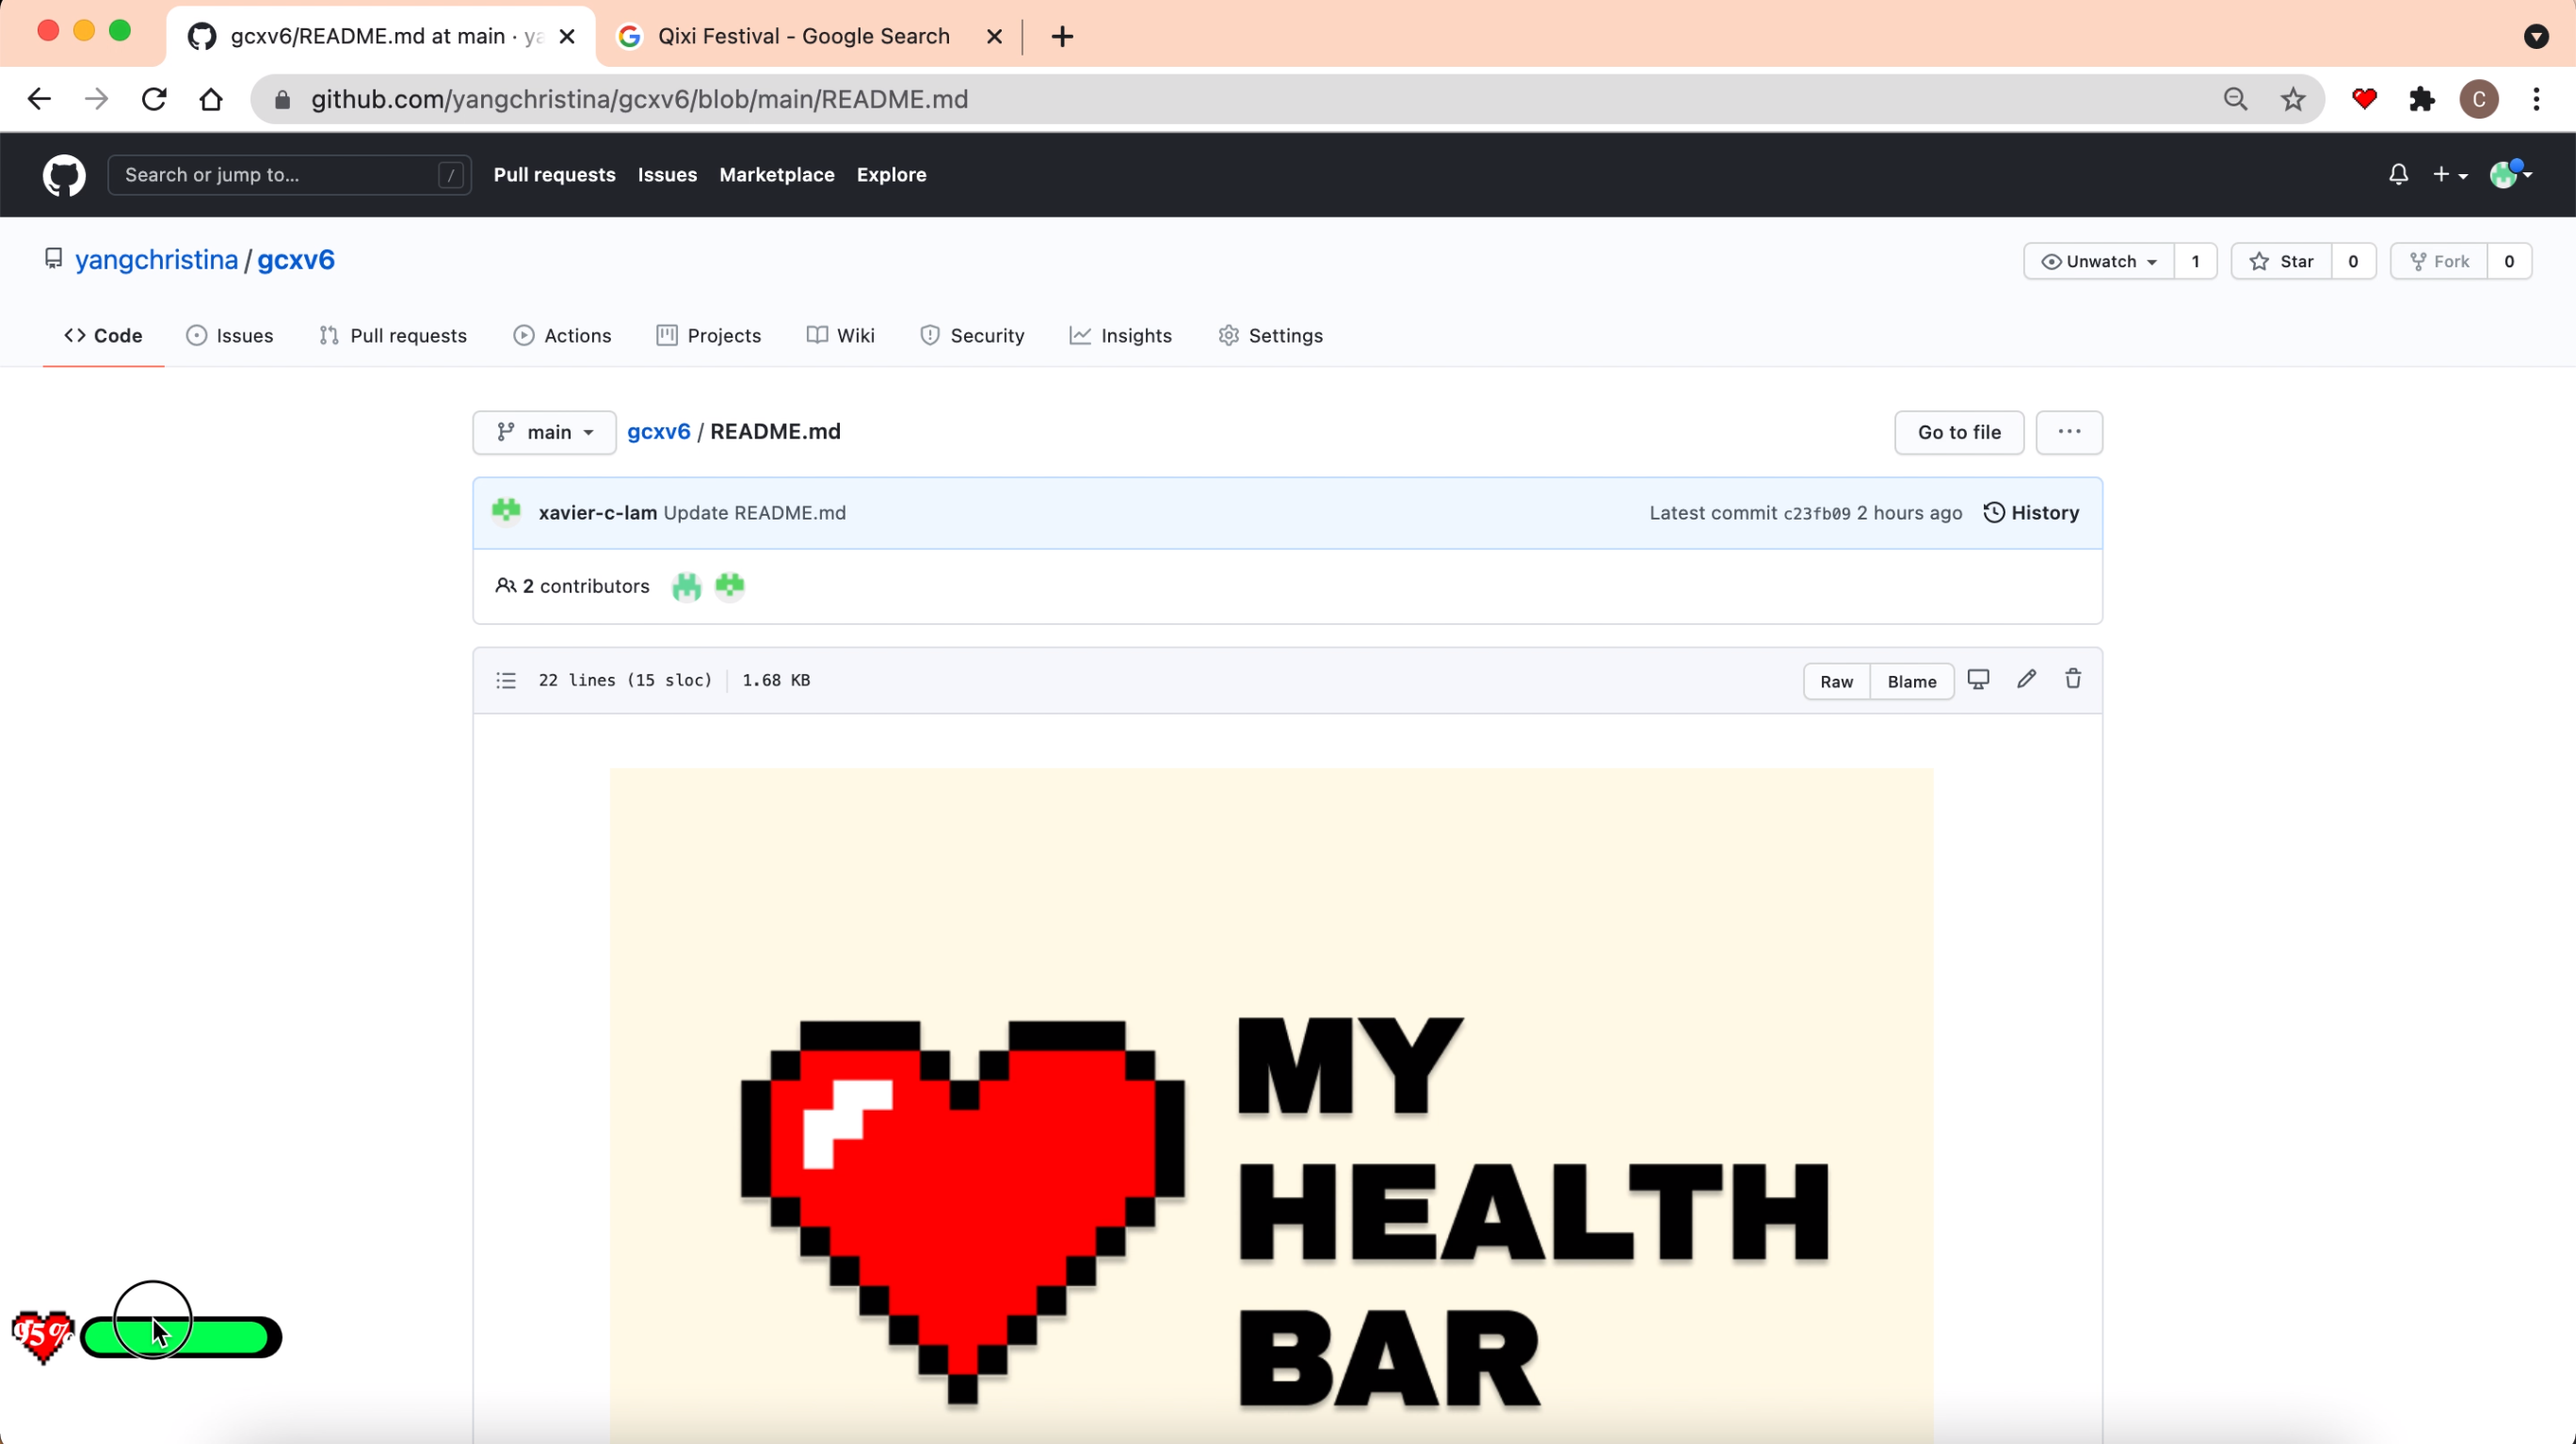Toggle the file outline list icon
2576x1444 pixels.
[x=506, y=681]
